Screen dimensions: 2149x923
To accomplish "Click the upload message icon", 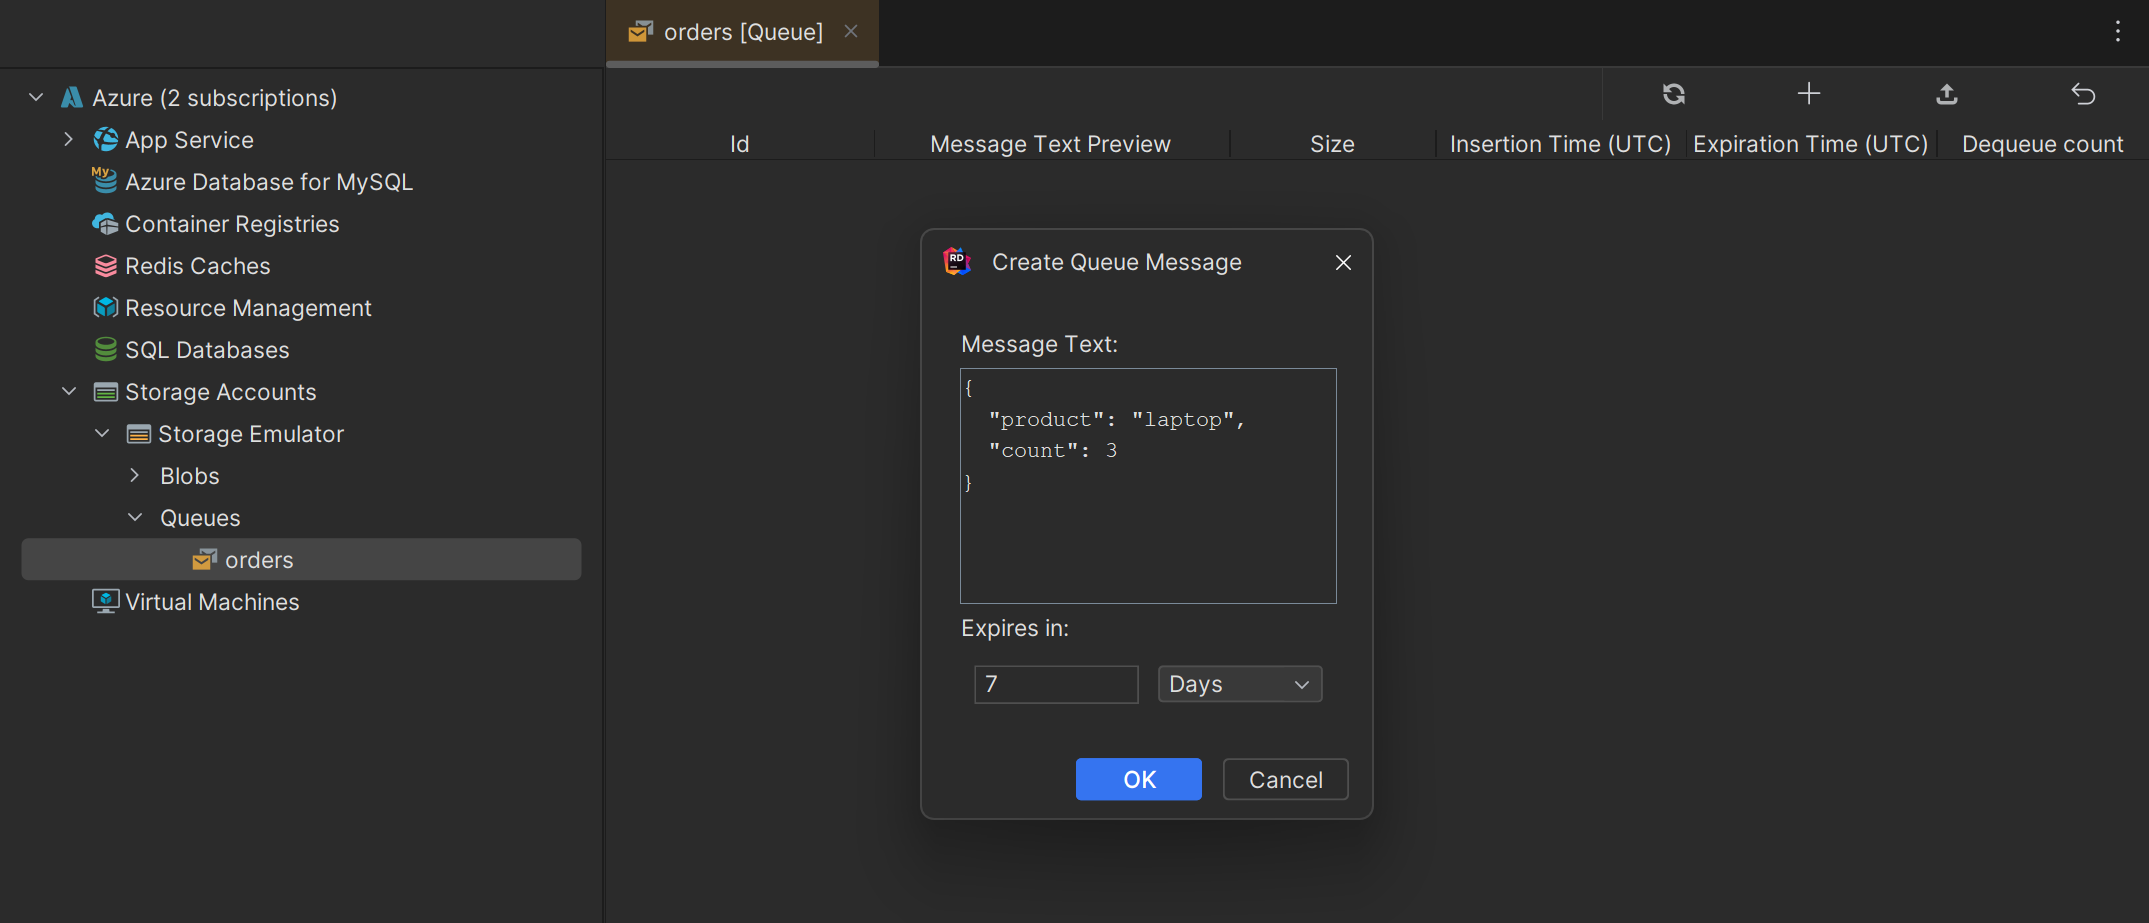I will (x=1946, y=94).
